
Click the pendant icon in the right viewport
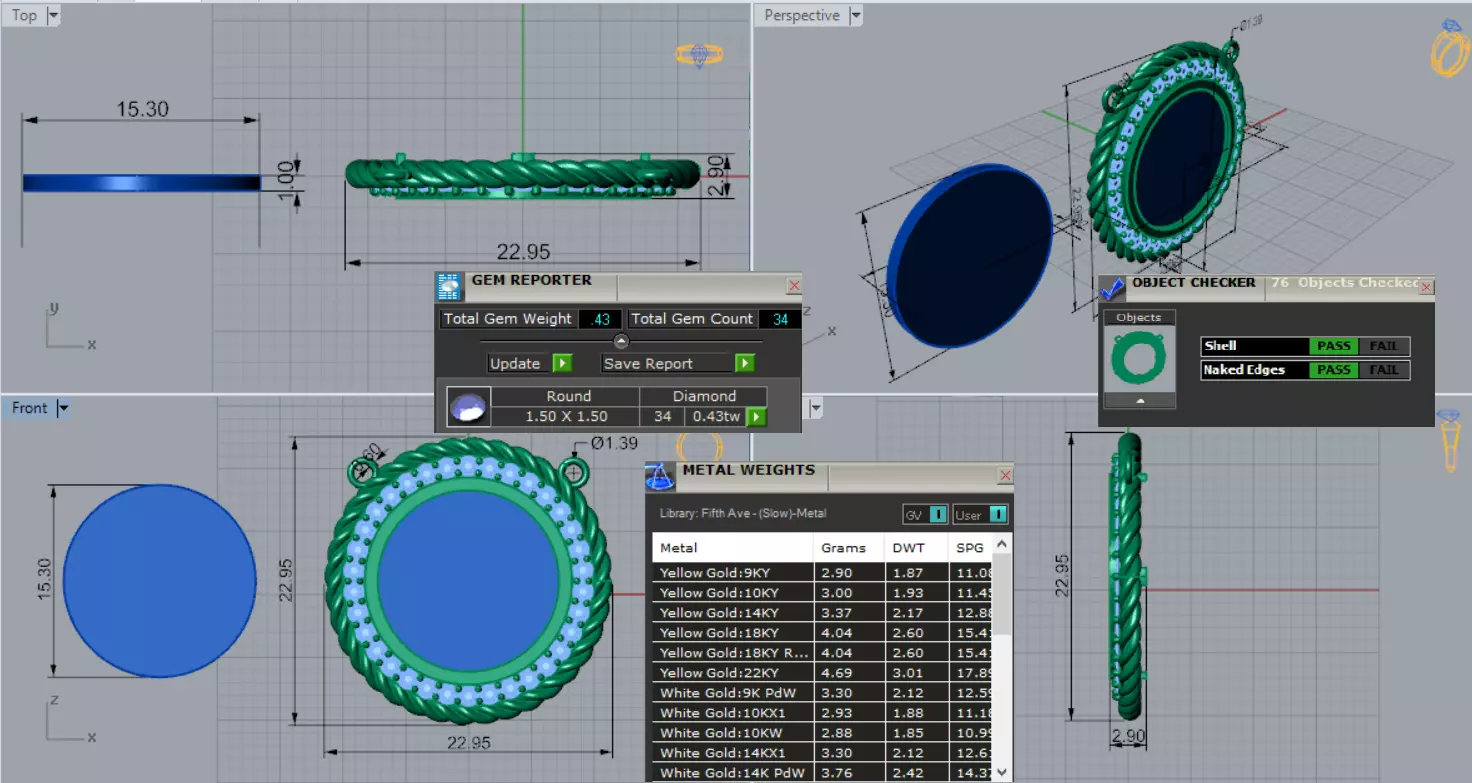click(1448, 440)
